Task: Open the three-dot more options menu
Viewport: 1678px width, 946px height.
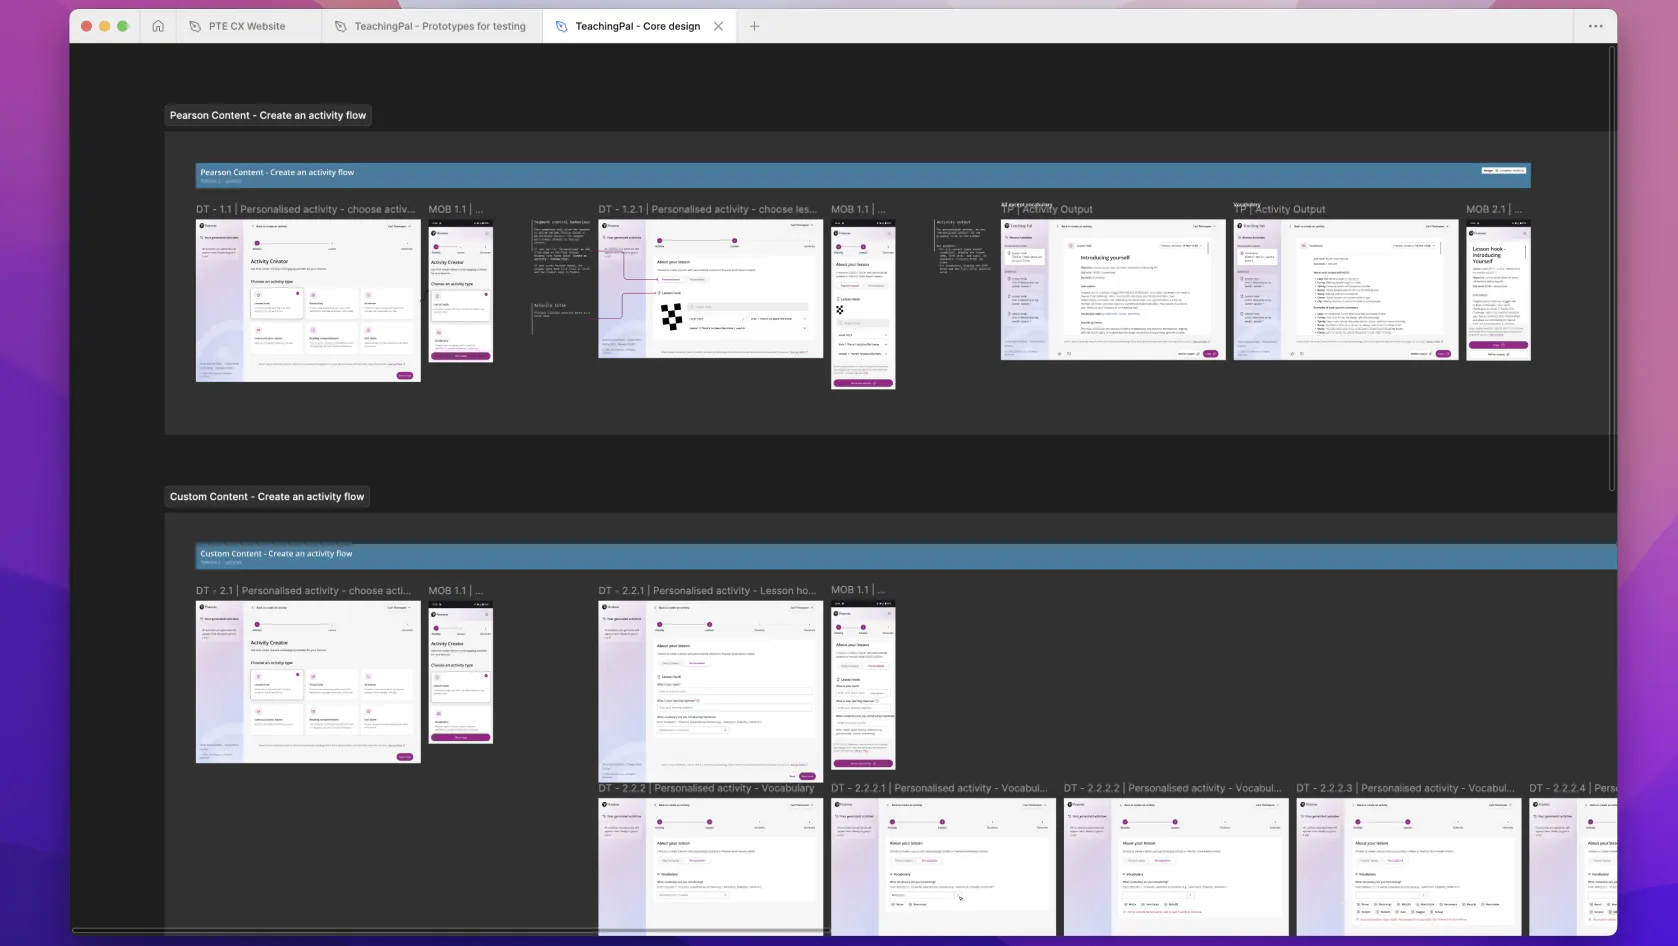Action: point(1595,26)
